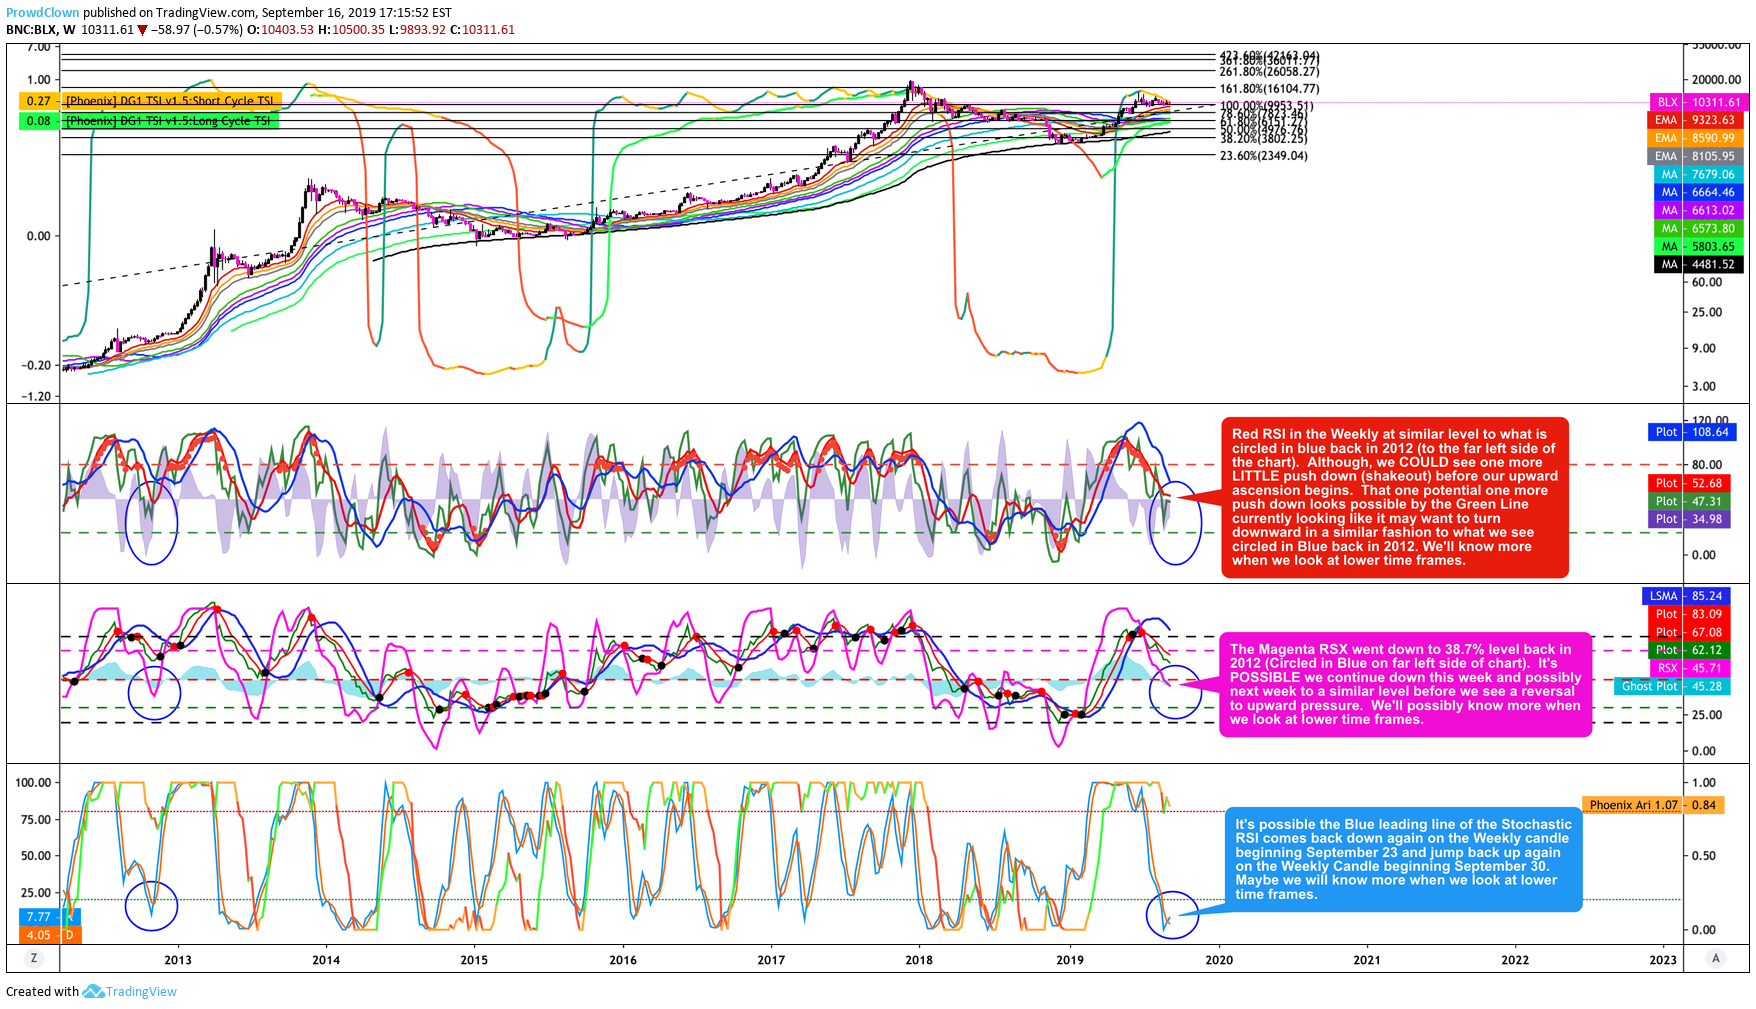Click the 2019 year on the time axis
The height and width of the screenshot is (1009, 1756).
(1070, 960)
